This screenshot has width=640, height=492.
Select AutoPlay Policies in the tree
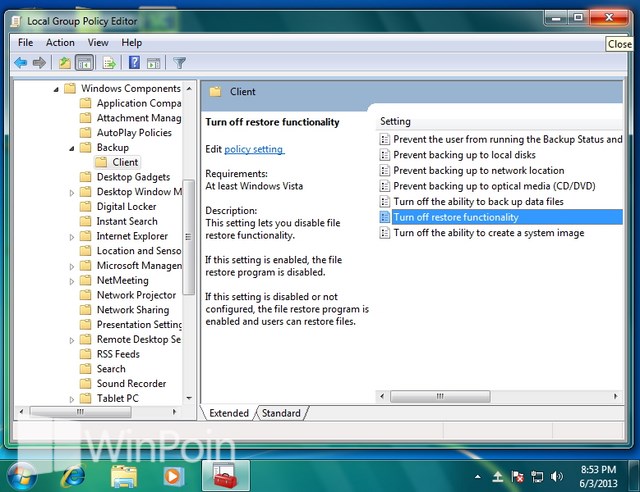click(134, 133)
